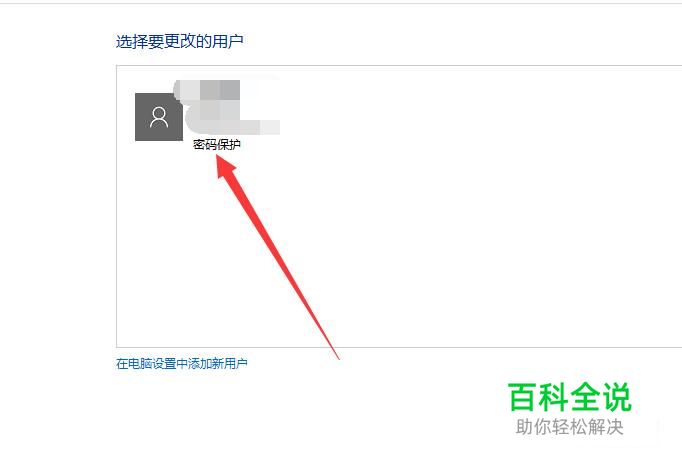Click the 百 character in the green watermark

(x=522, y=397)
